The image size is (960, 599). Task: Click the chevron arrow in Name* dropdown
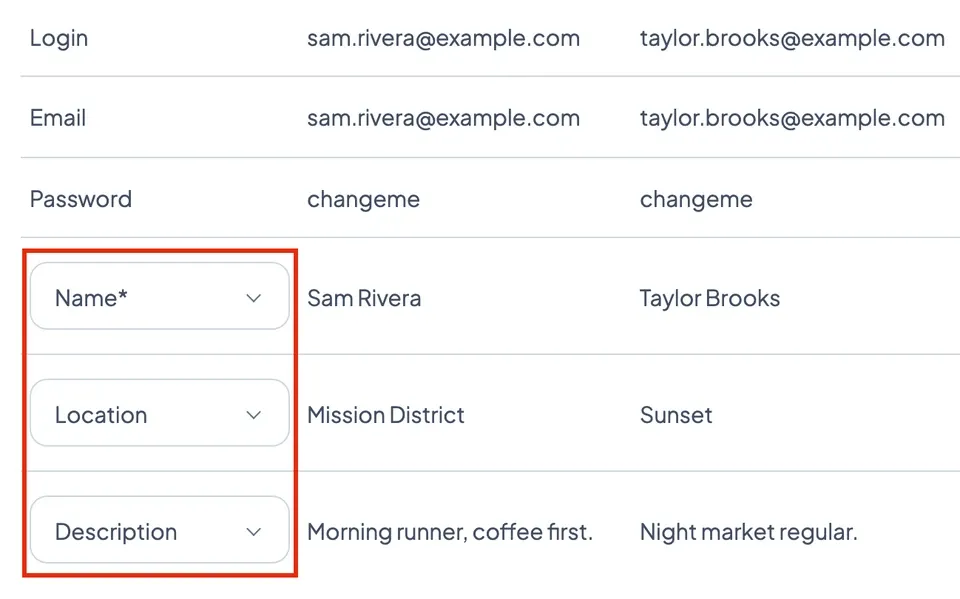click(253, 298)
